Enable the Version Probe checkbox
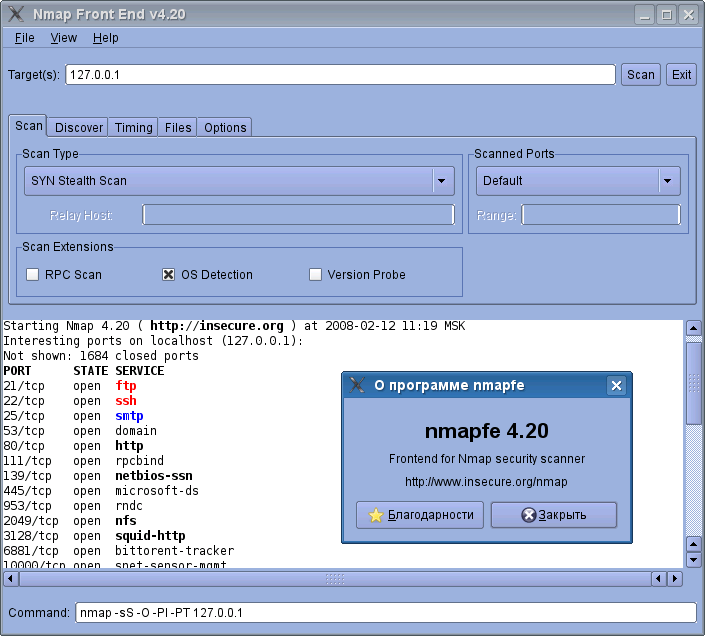Image resolution: width=705 pixels, height=636 pixels. pos(316,274)
